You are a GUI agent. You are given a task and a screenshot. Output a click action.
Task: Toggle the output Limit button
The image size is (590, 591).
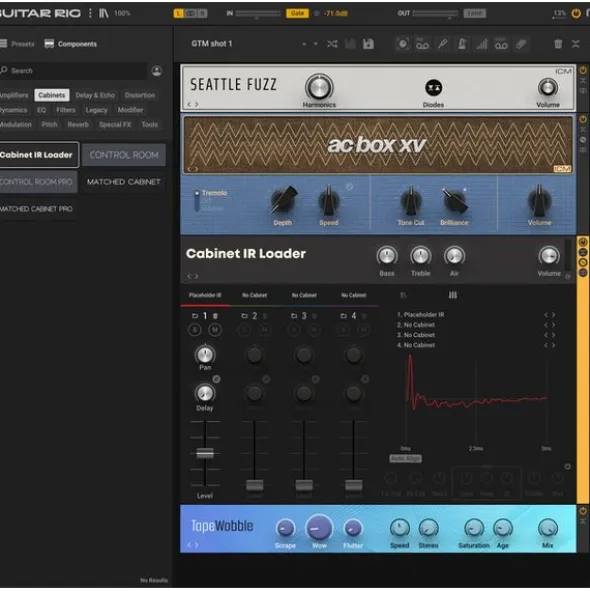pos(475,13)
